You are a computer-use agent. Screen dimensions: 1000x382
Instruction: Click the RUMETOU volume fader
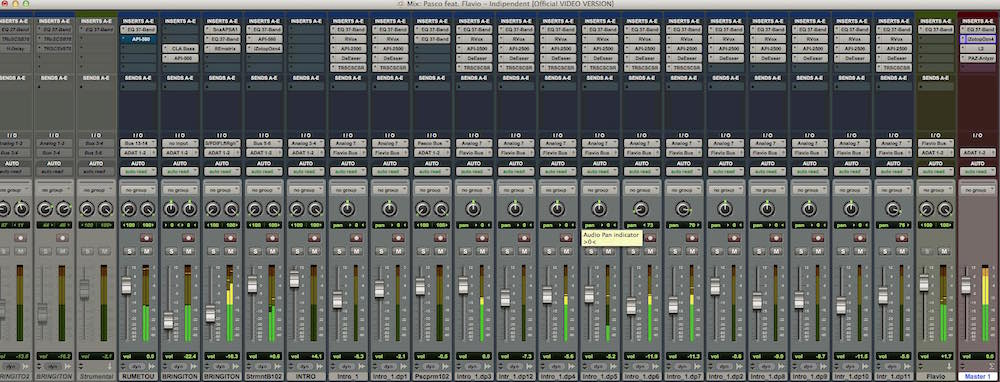[126, 285]
